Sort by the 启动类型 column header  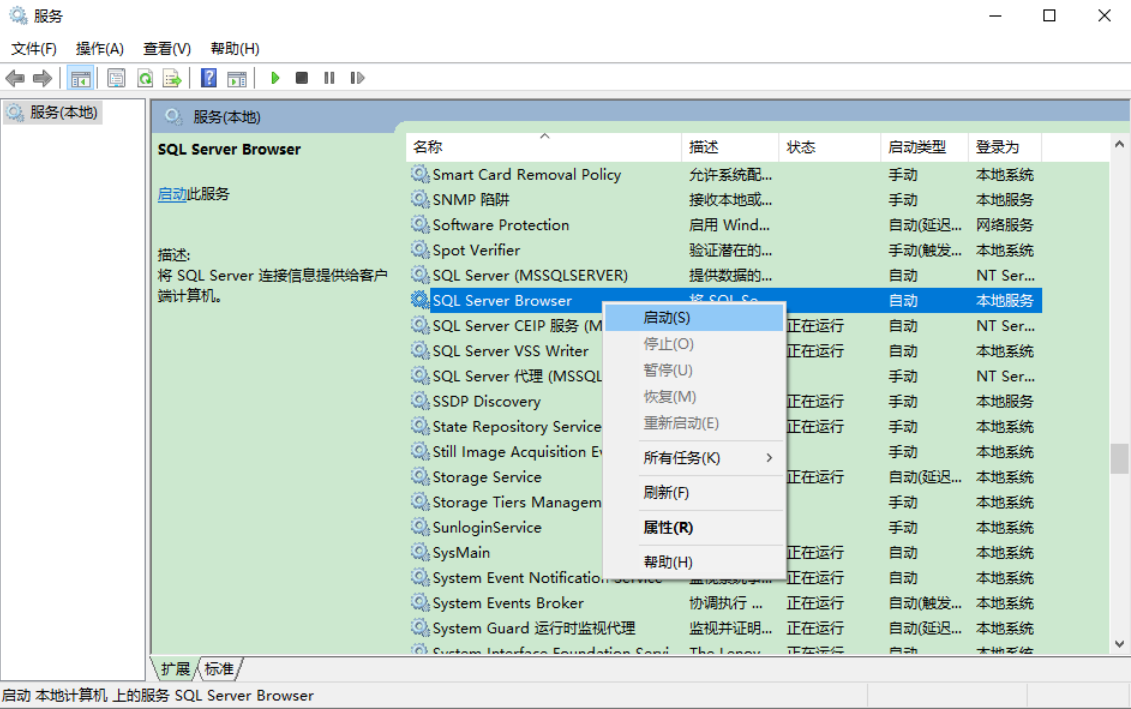[924, 147]
